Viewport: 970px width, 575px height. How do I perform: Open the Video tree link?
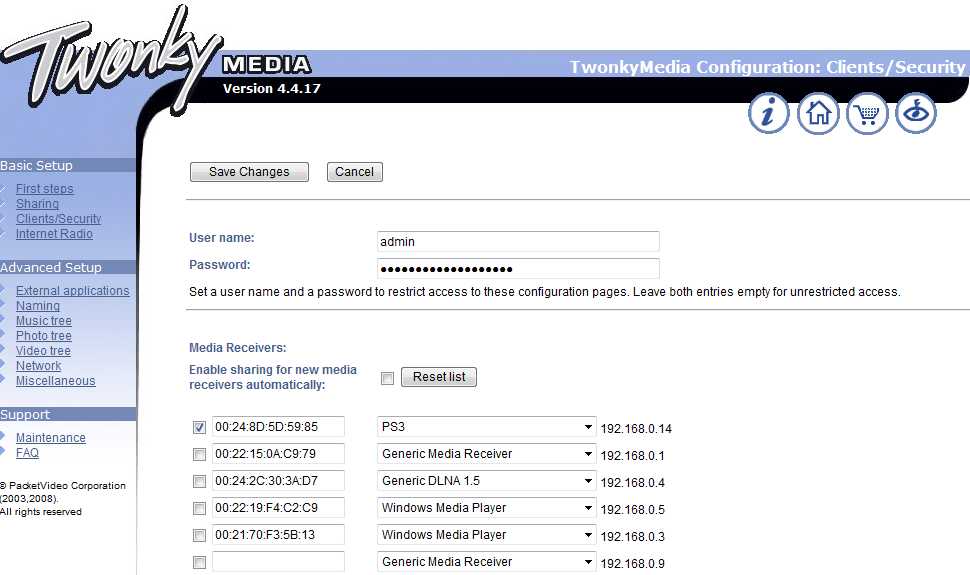tap(43, 350)
